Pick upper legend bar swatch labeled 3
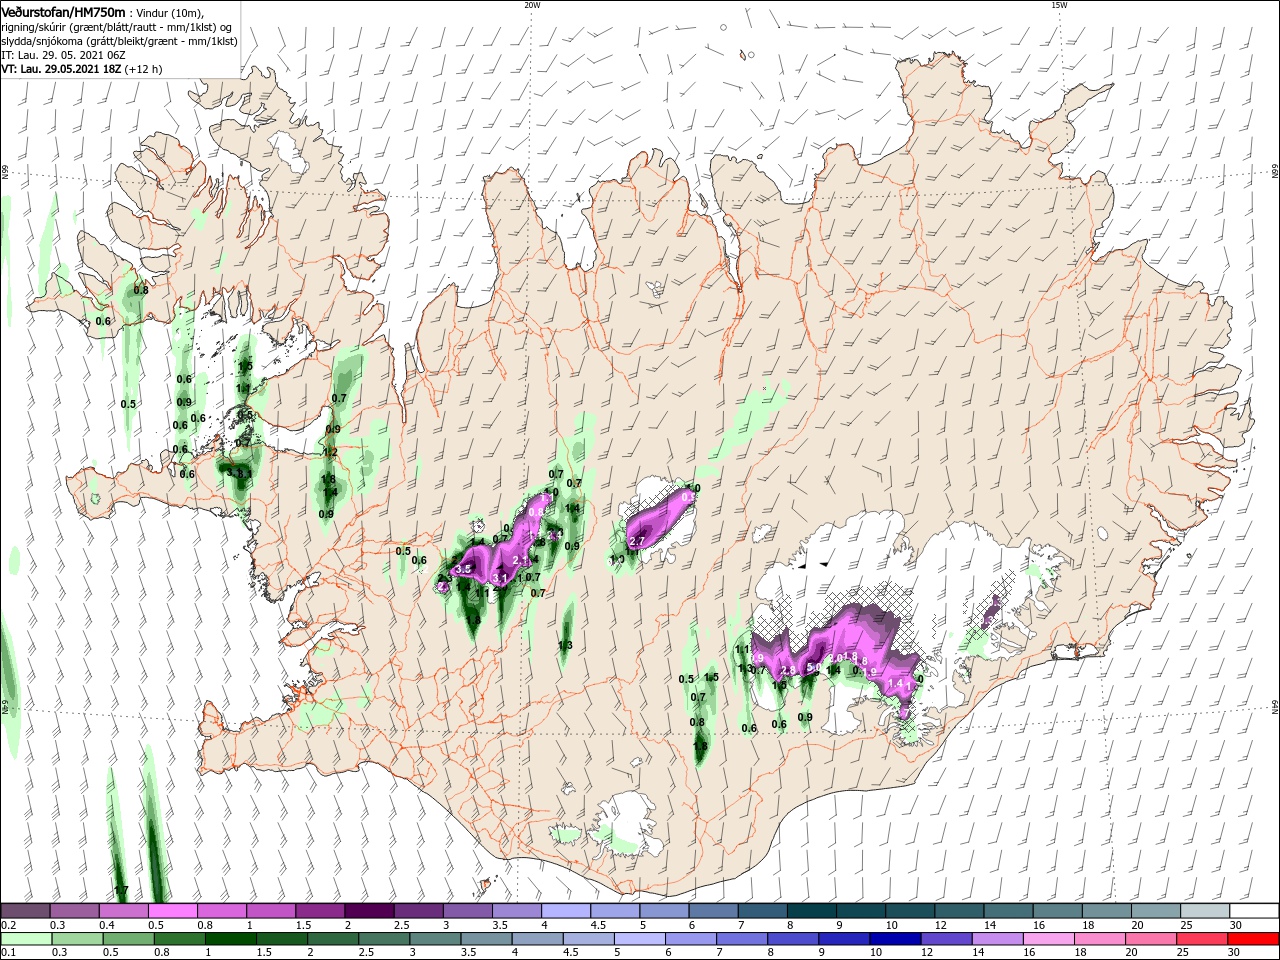The width and height of the screenshot is (1280, 960). point(468,910)
